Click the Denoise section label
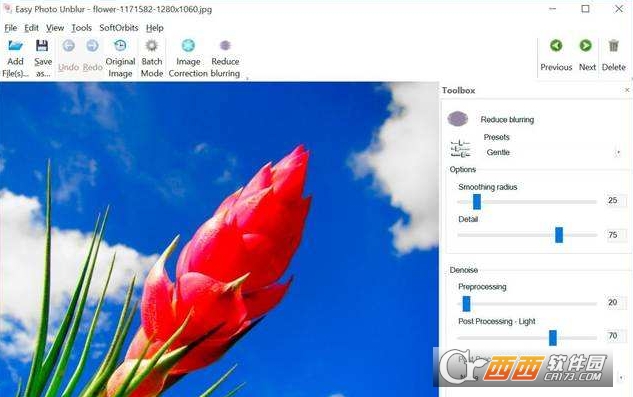The image size is (633, 397). (x=463, y=270)
